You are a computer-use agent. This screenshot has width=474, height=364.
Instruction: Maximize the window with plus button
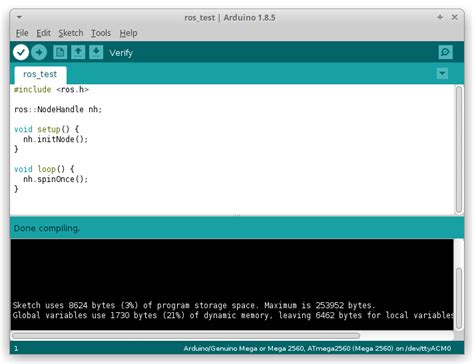click(440, 17)
